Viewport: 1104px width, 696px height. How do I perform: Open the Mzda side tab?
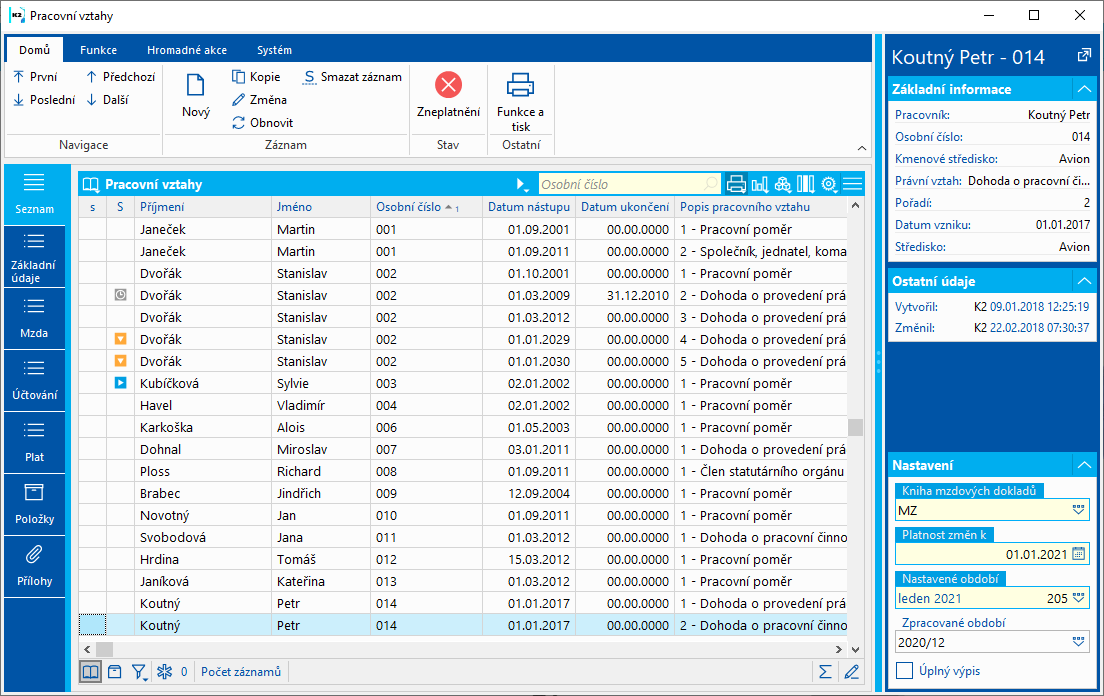pyautogui.click(x=34, y=319)
